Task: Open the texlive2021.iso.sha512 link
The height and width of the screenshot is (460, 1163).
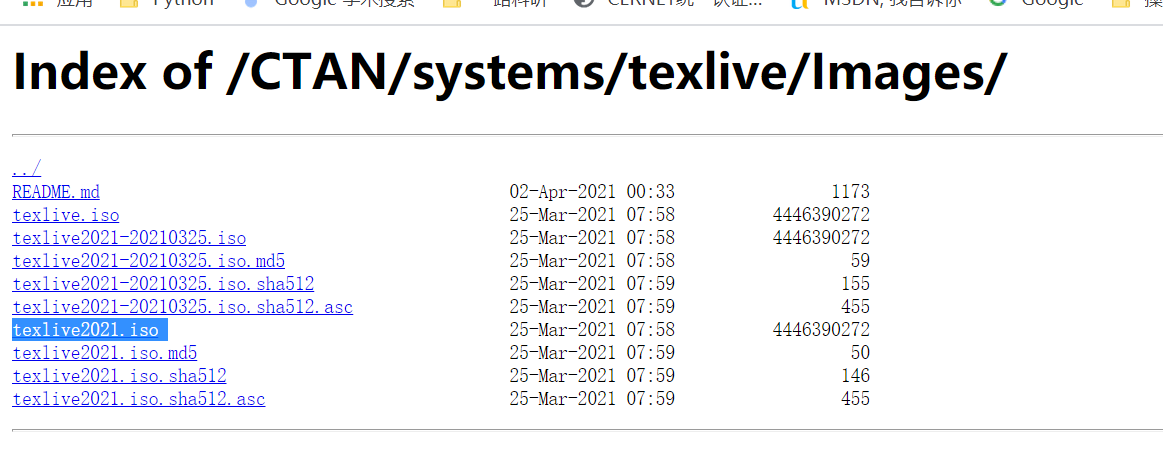Action: pyautogui.click(x=119, y=376)
